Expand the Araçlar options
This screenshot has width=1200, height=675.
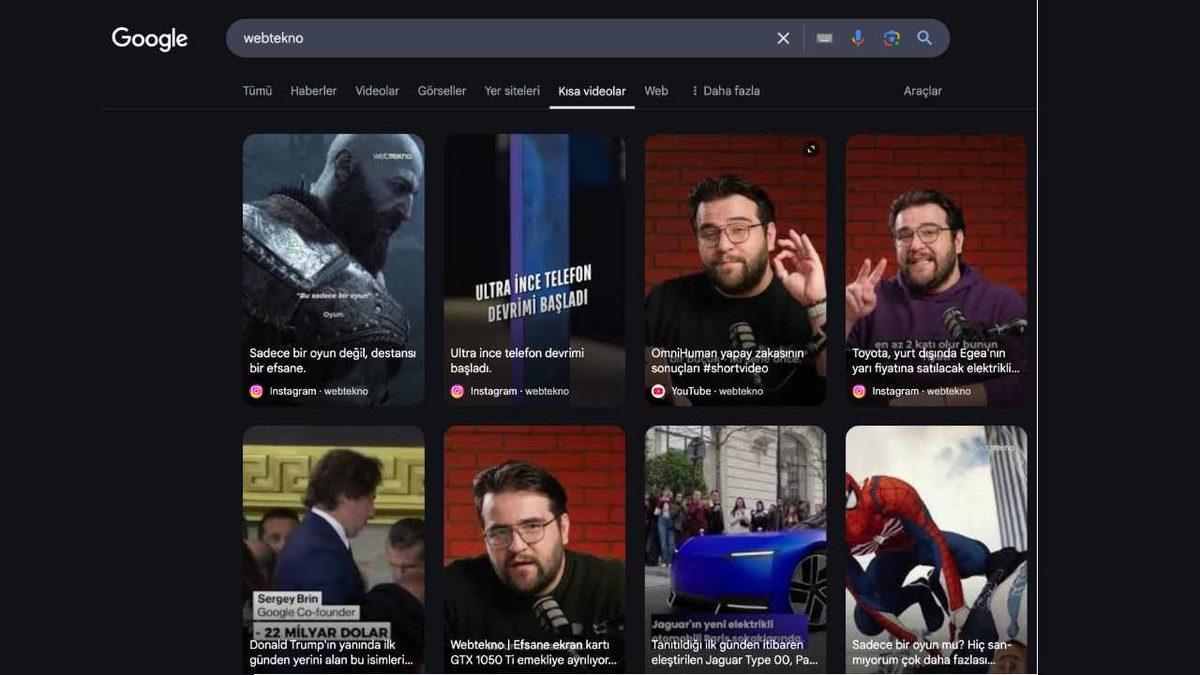pos(918,90)
